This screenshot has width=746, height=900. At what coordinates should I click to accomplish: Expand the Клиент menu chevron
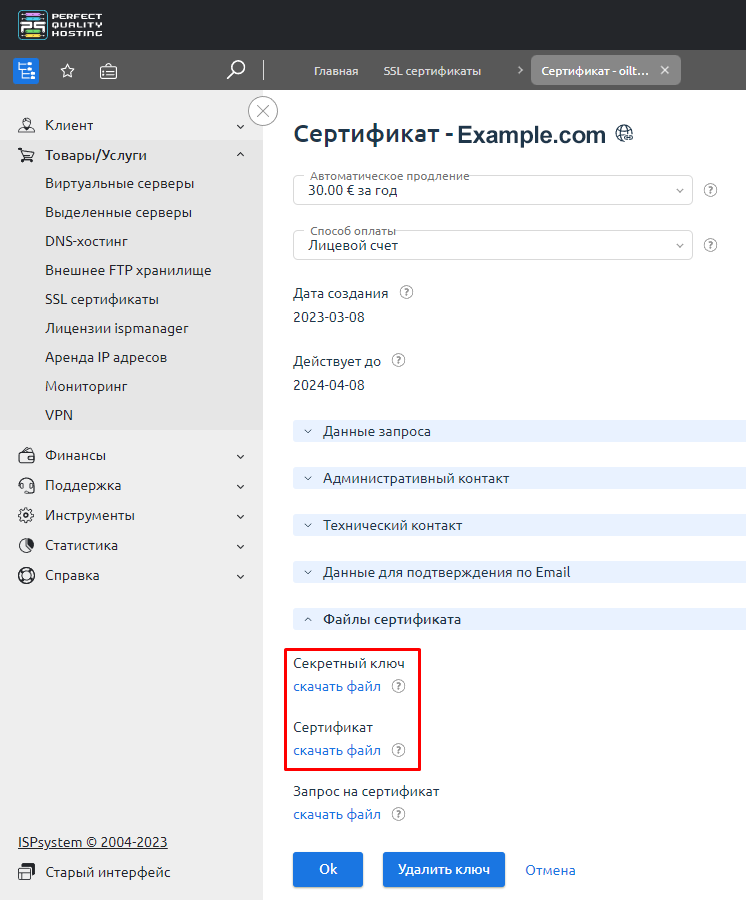tap(240, 126)
